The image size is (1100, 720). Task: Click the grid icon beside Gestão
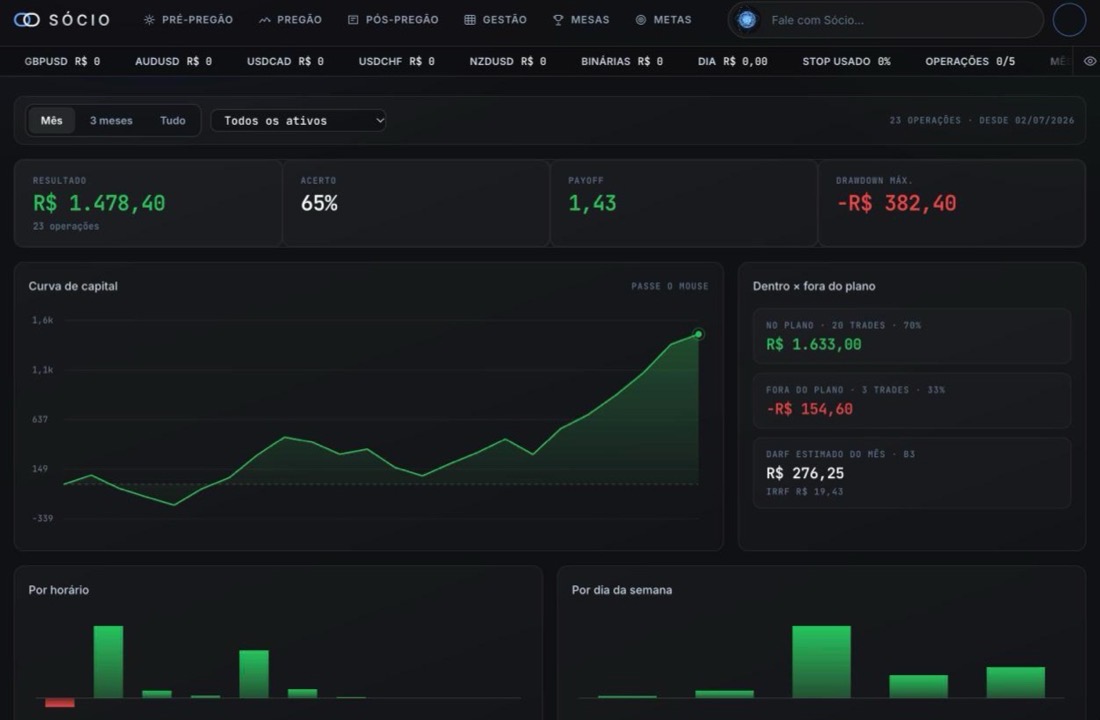(470, 20)
